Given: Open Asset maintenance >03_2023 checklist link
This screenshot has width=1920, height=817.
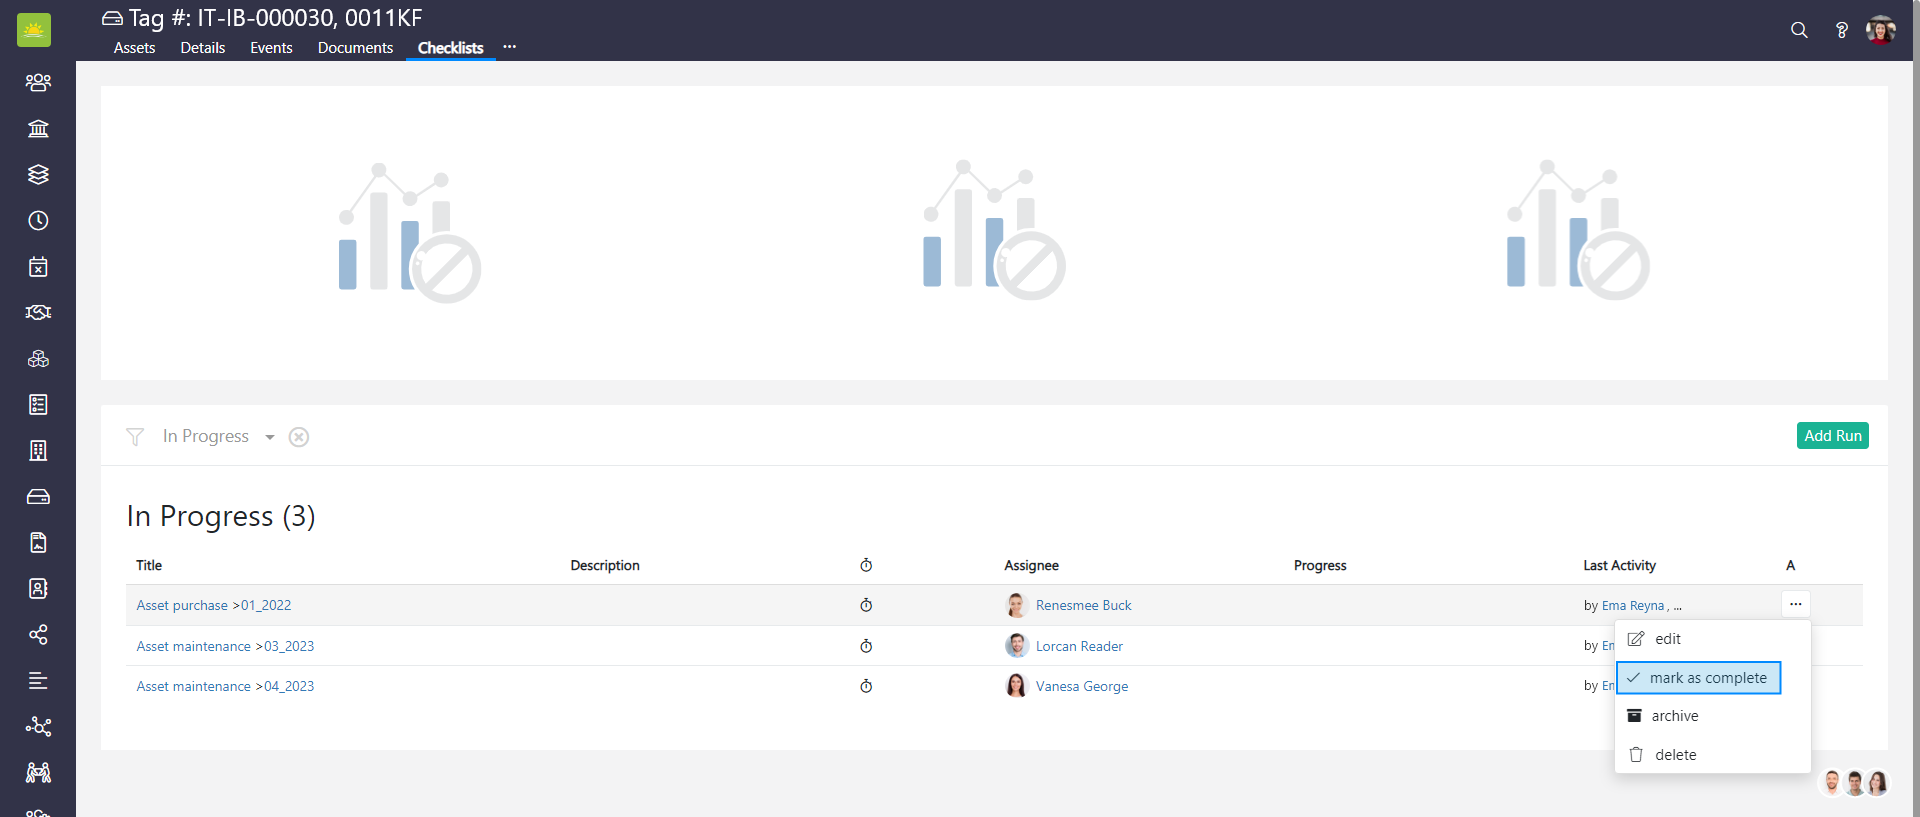Looking at the screenshot, I should pos(225,646).
